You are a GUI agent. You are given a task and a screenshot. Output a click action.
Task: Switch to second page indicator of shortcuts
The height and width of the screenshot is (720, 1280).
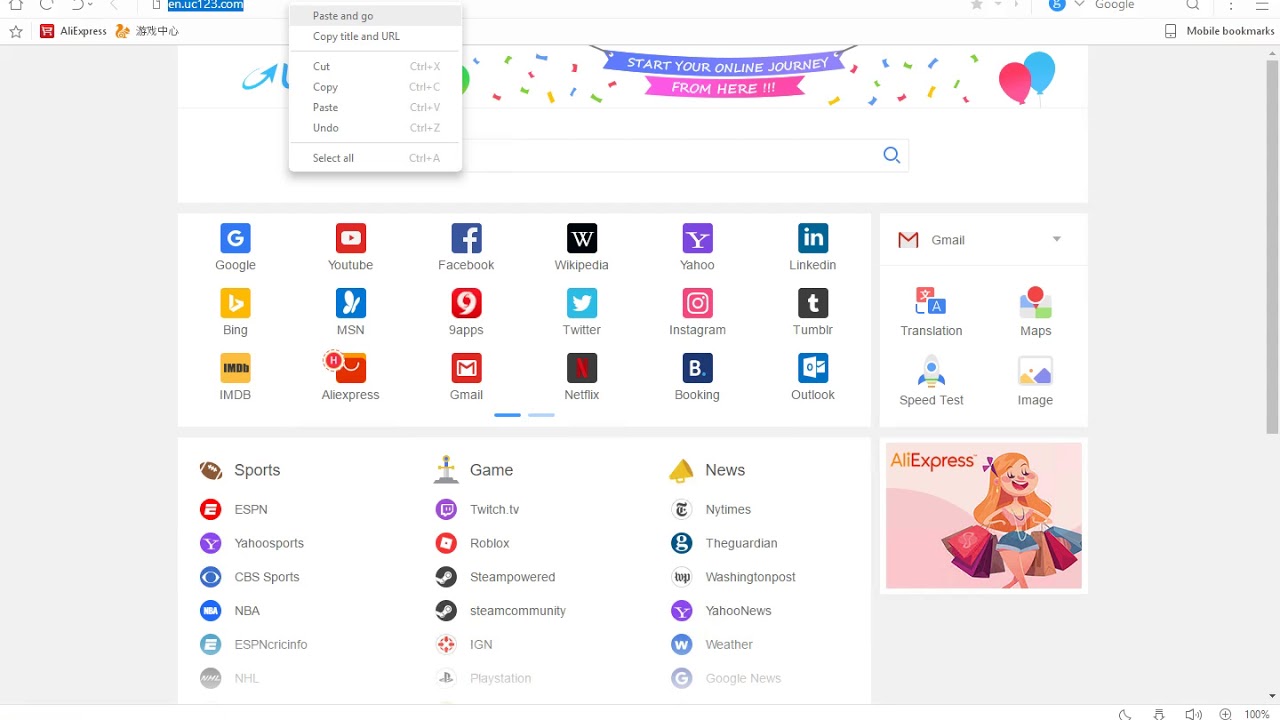pos(541,414)
